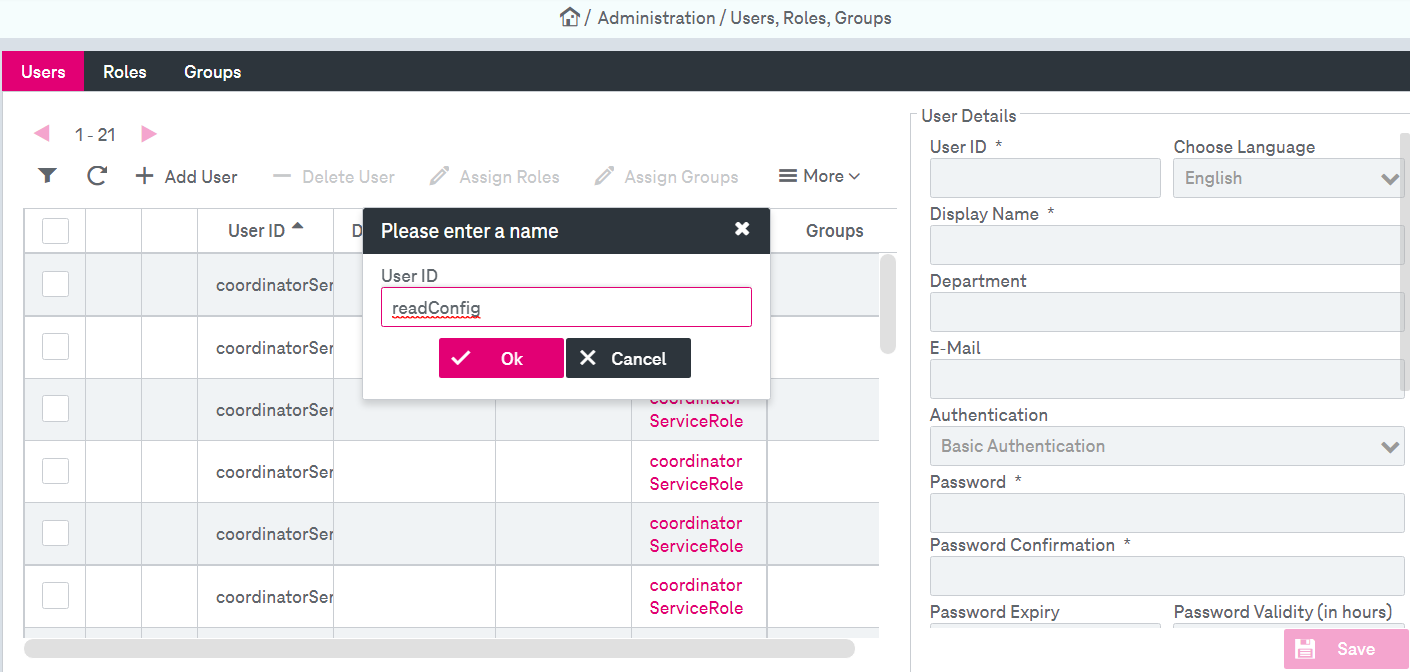The width and height of the screenshot is (1410, 672).
Task: Open the filter funnel icon
Action: click(x=47, y=176)
